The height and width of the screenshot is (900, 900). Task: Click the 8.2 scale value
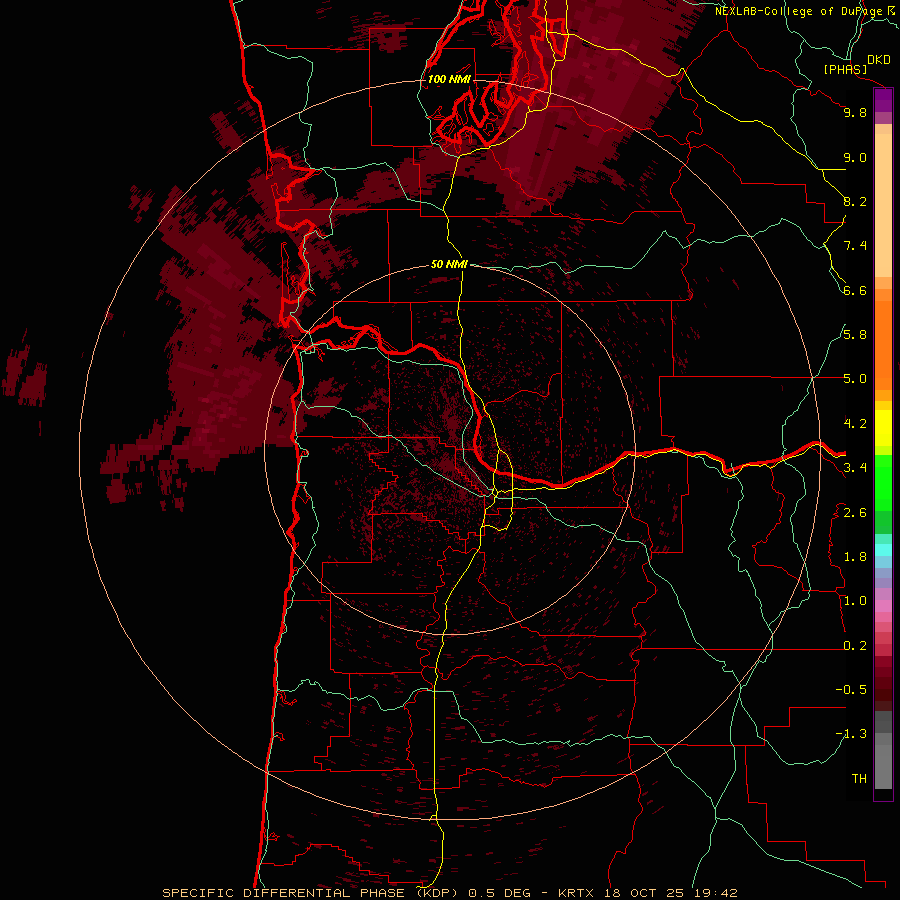point(855,201)
